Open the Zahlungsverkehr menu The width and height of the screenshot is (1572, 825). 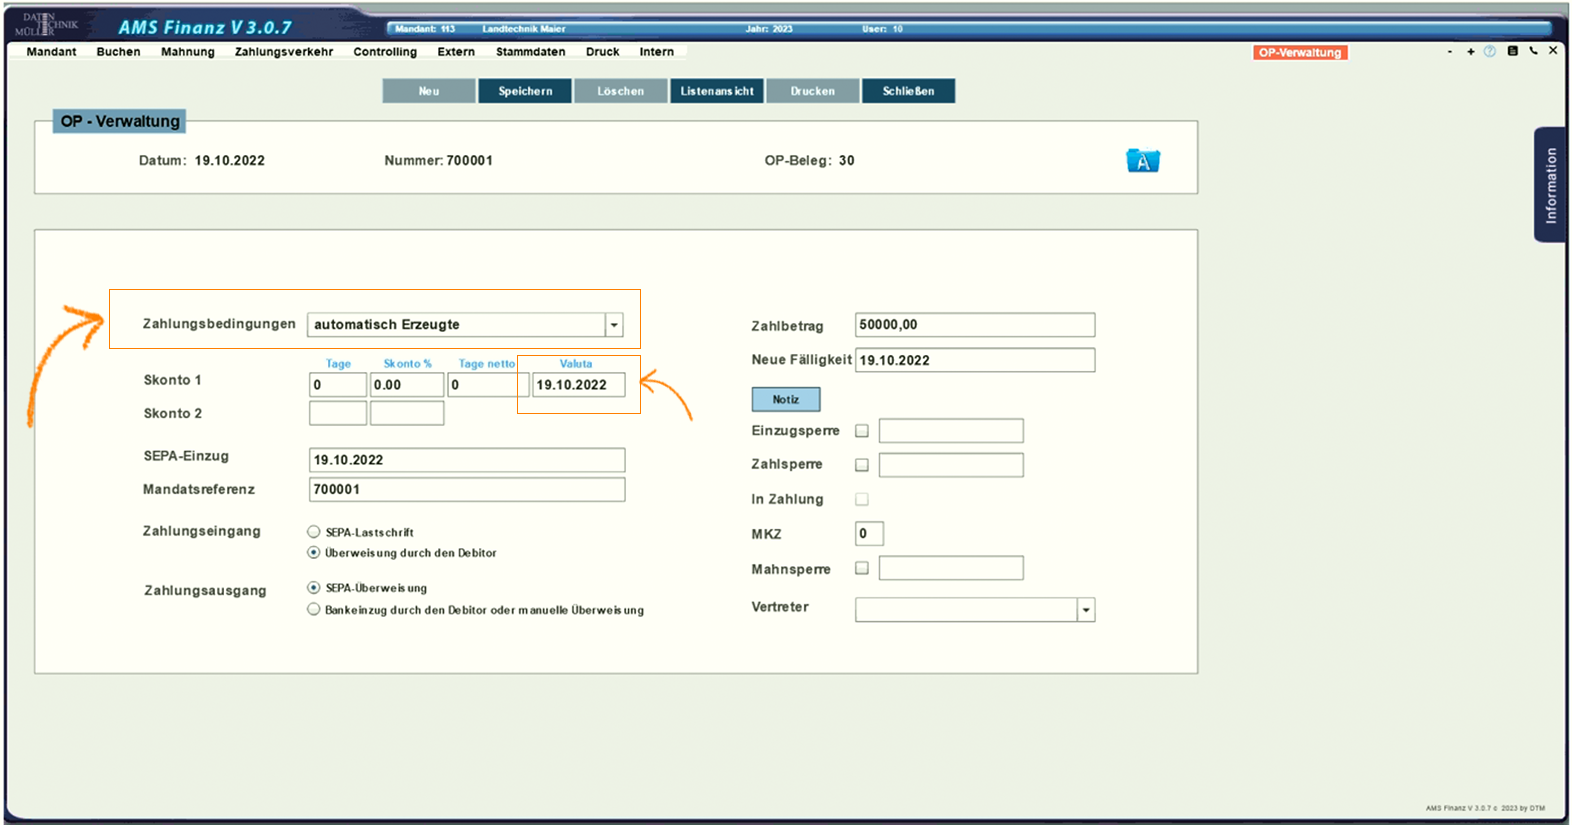(x=284, y=52)
